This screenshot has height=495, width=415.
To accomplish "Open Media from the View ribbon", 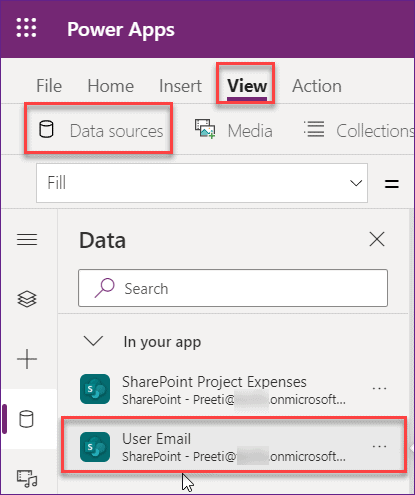I will (x=234, y=130).
